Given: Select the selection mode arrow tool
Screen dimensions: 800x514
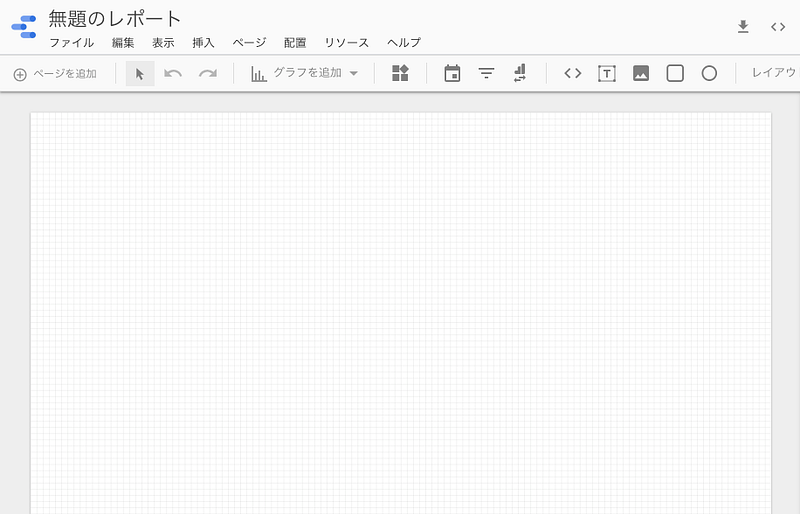Looking at the screenshot, I should coord(140,74).
